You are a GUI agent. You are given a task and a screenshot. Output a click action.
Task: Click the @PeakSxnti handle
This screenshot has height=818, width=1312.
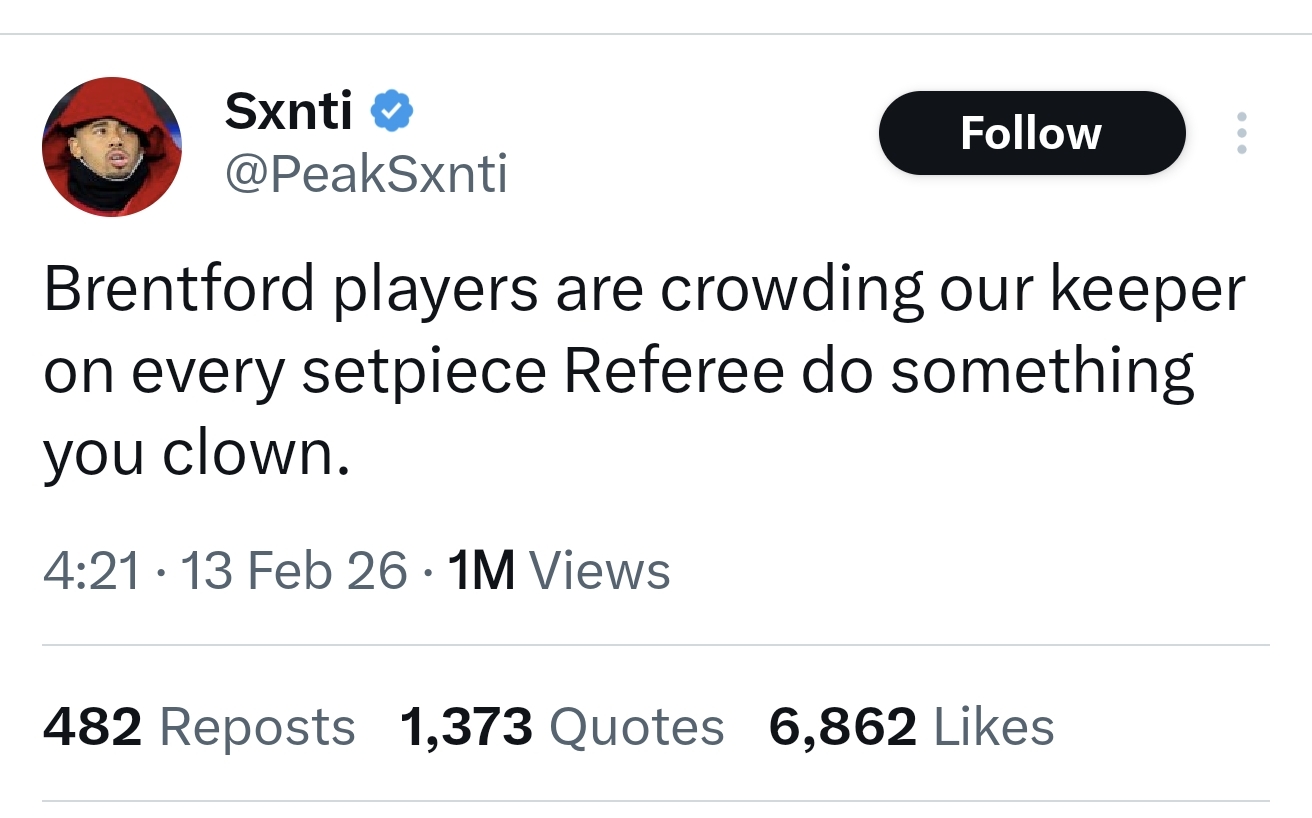(x=366, y=175)
